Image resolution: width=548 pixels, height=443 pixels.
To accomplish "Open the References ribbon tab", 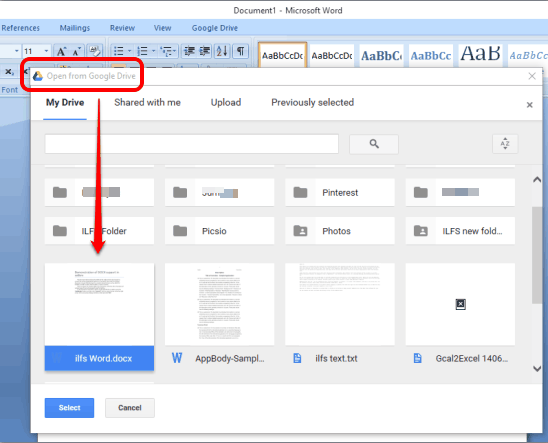I will tap(21, 28).
